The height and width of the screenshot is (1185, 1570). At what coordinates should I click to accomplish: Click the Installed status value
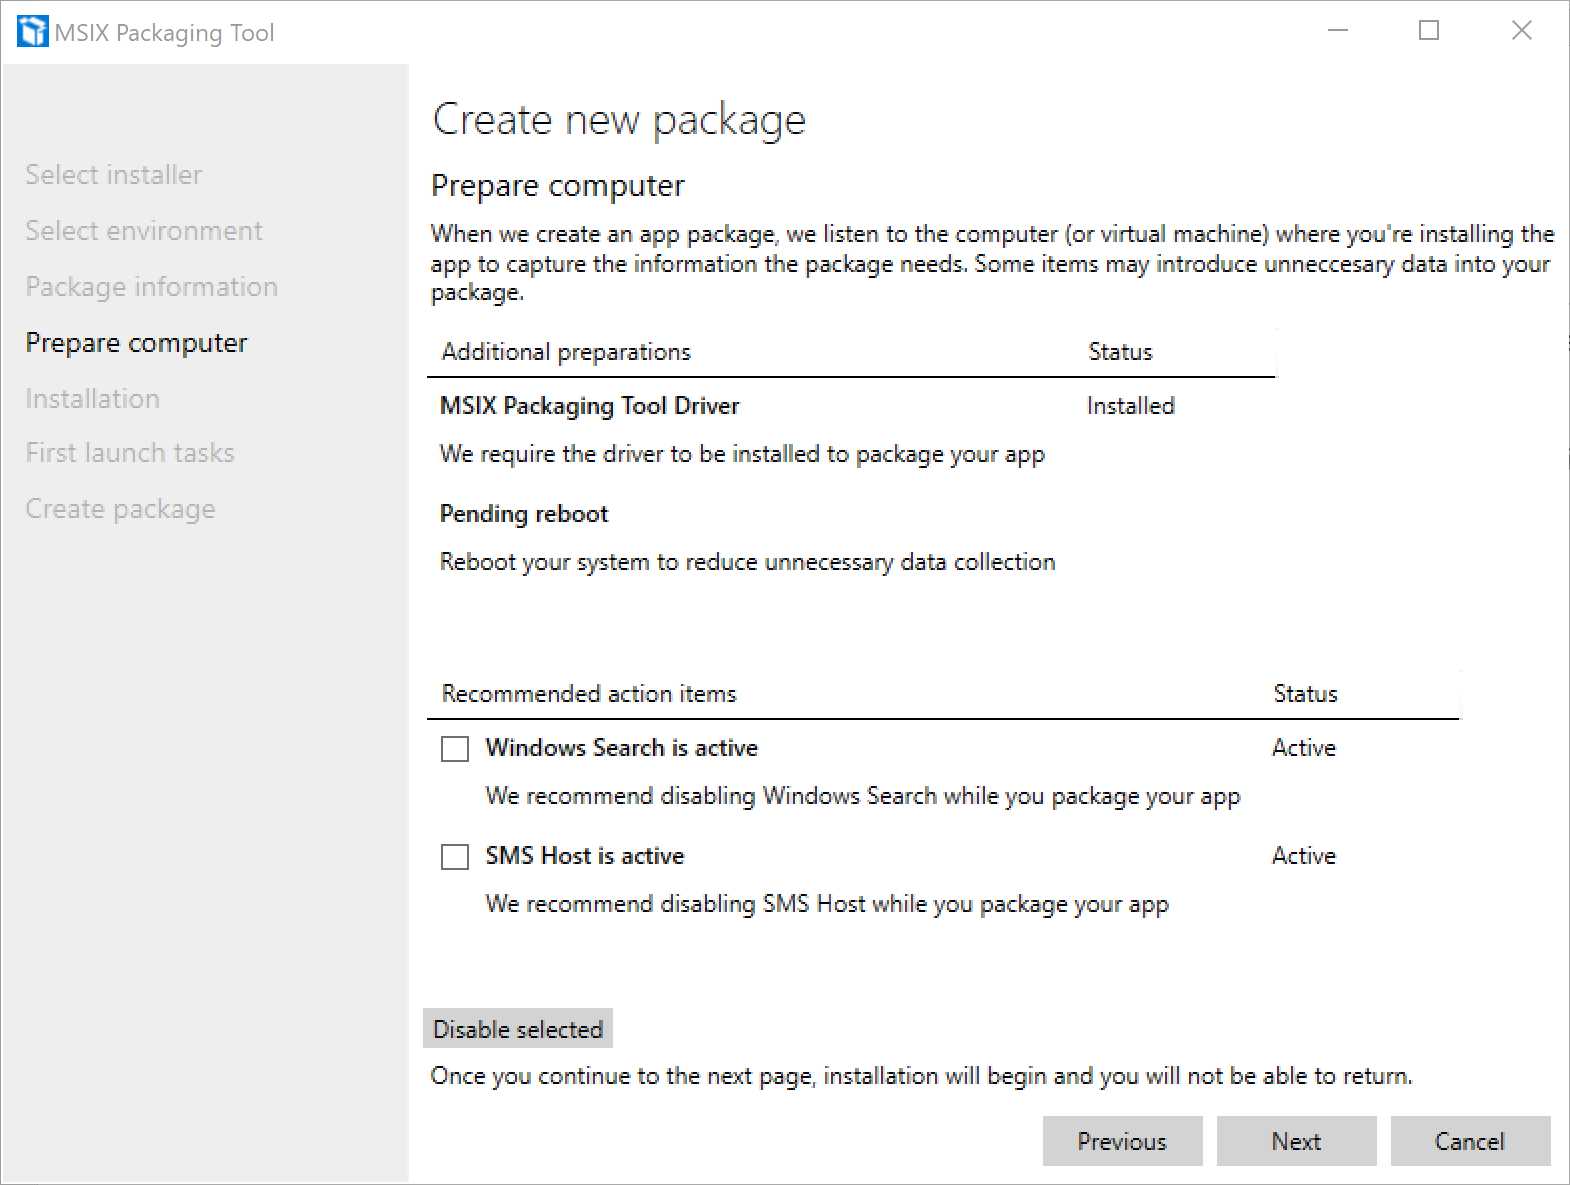pos(1131,406)
